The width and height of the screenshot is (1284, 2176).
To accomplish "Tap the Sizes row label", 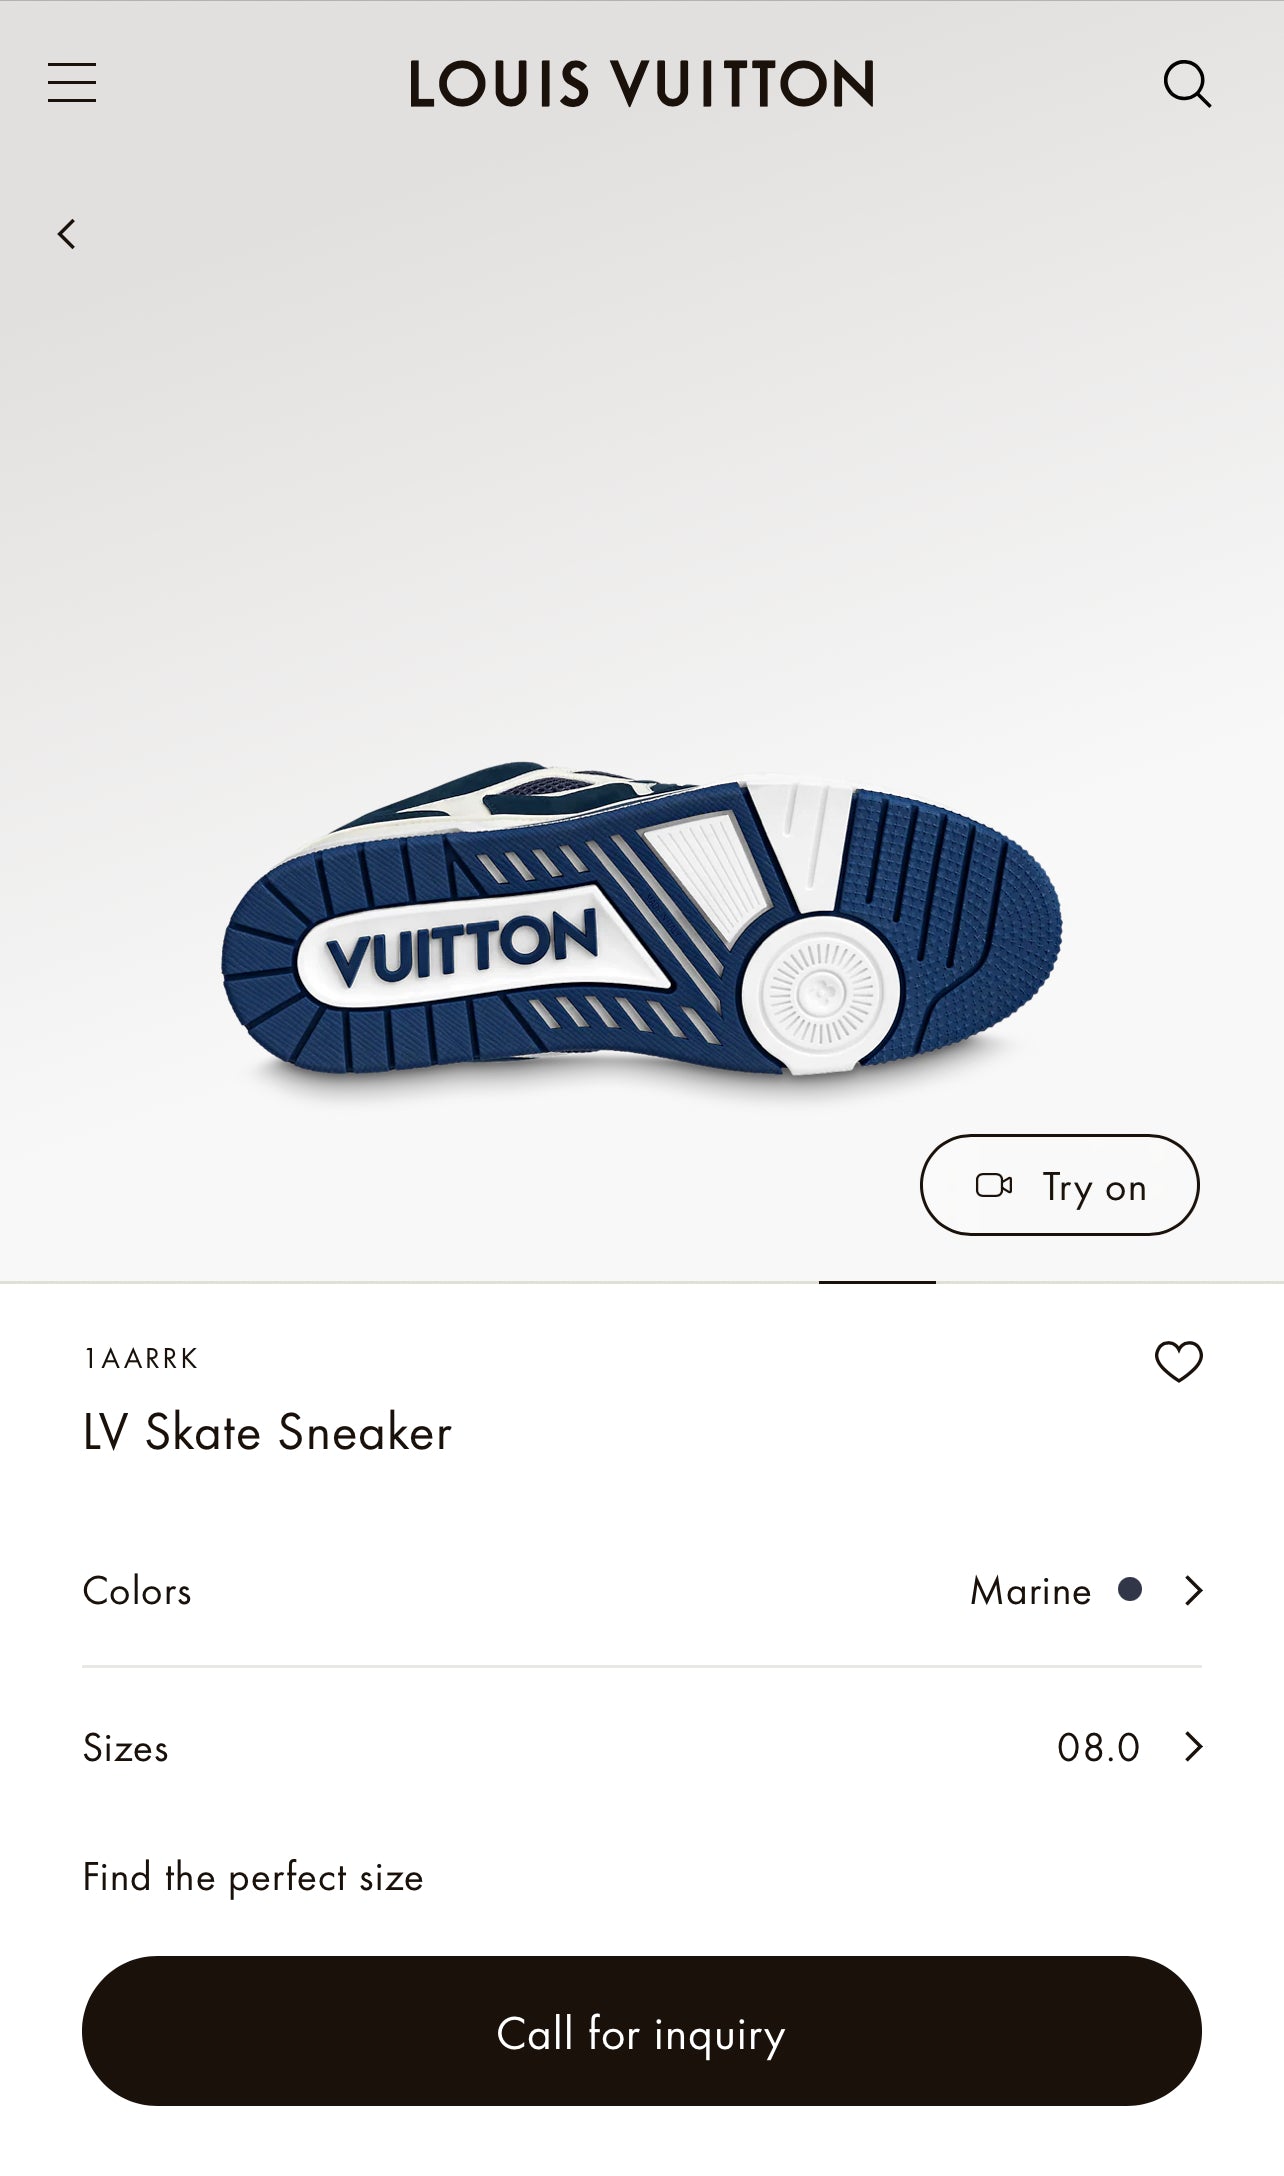I will (125, 1748).
